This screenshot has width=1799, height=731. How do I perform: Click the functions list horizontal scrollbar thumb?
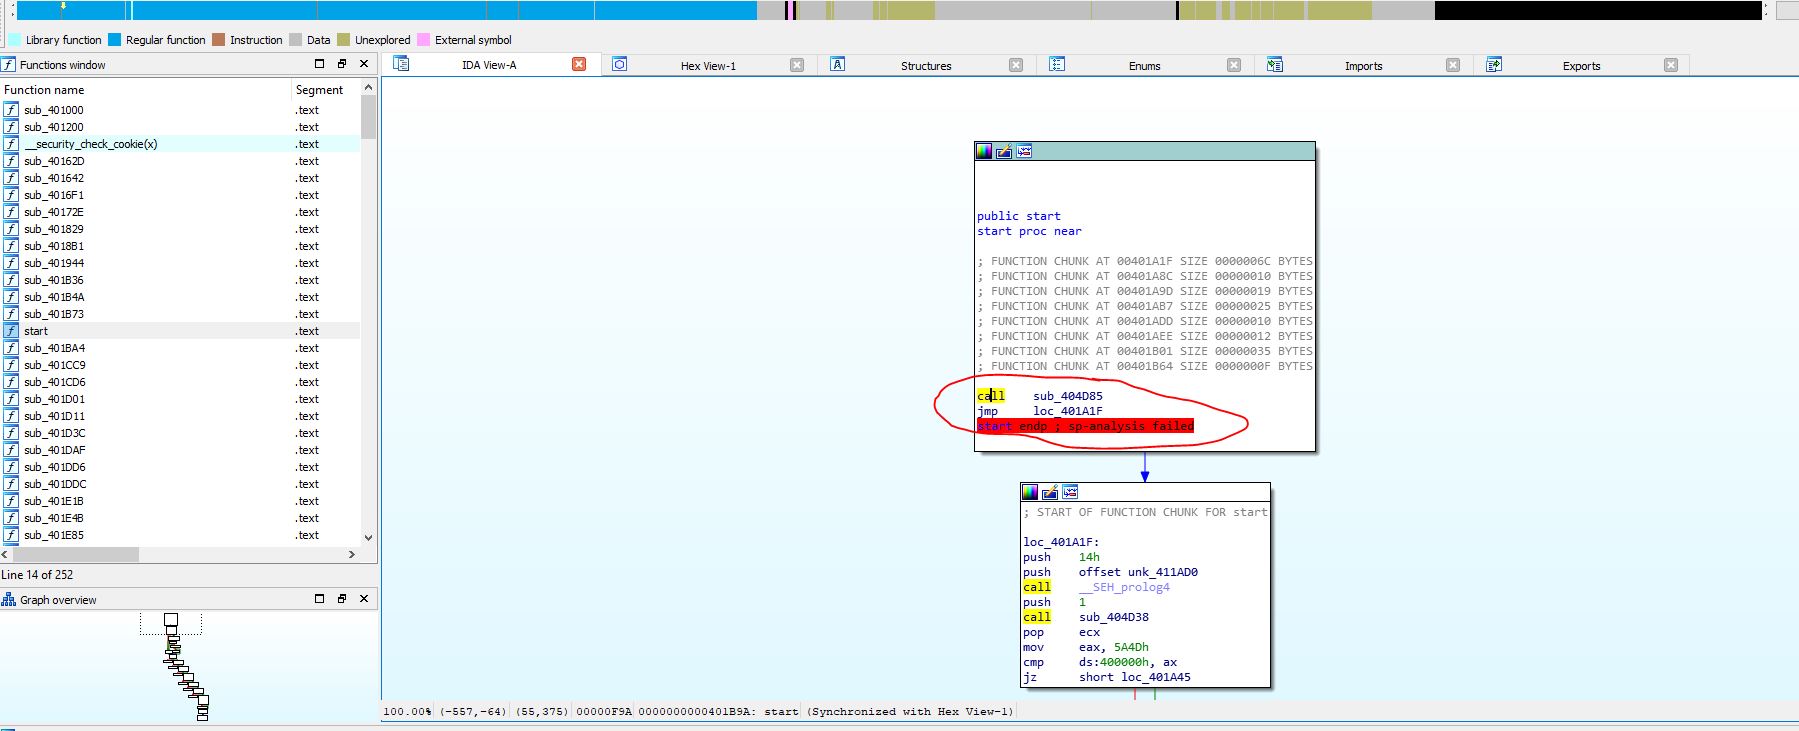(x=75, y=554)
